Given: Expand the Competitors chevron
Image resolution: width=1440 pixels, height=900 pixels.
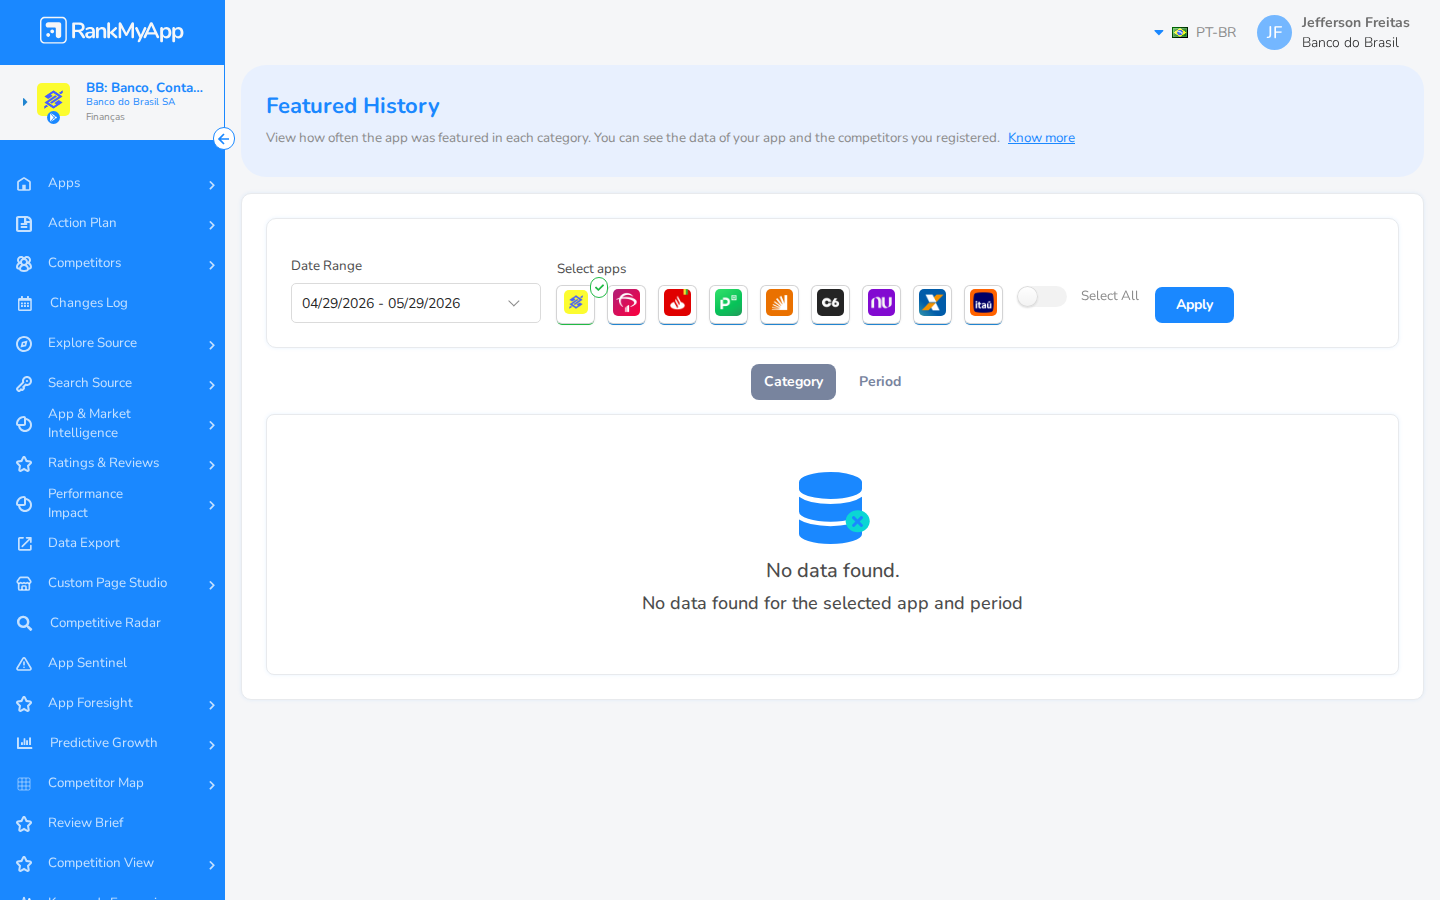Looking at the screenshot, I should click(212, 264).
